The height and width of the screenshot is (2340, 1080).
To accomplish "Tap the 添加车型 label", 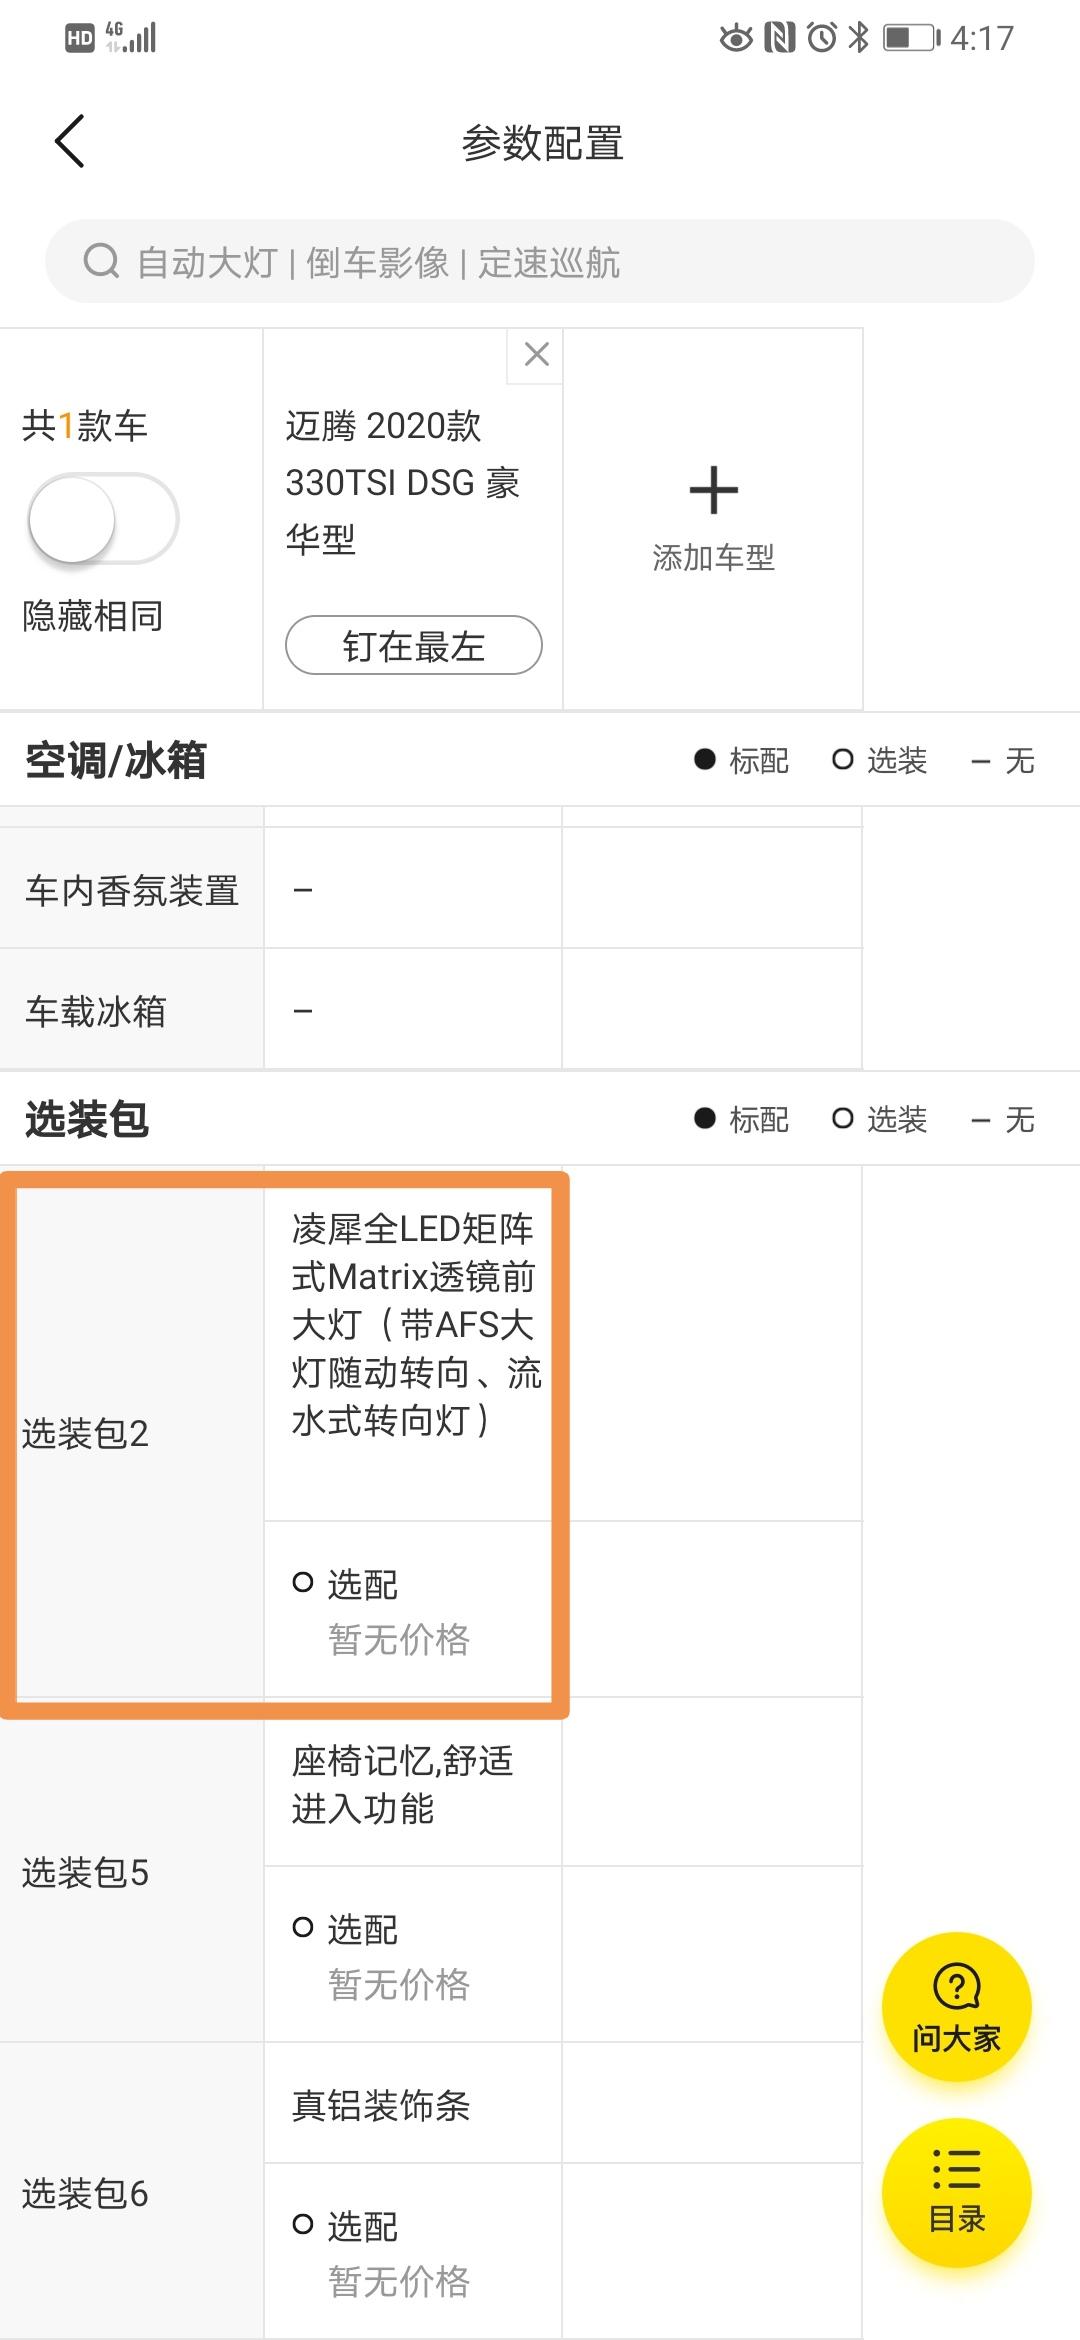I will coord(713,558).
